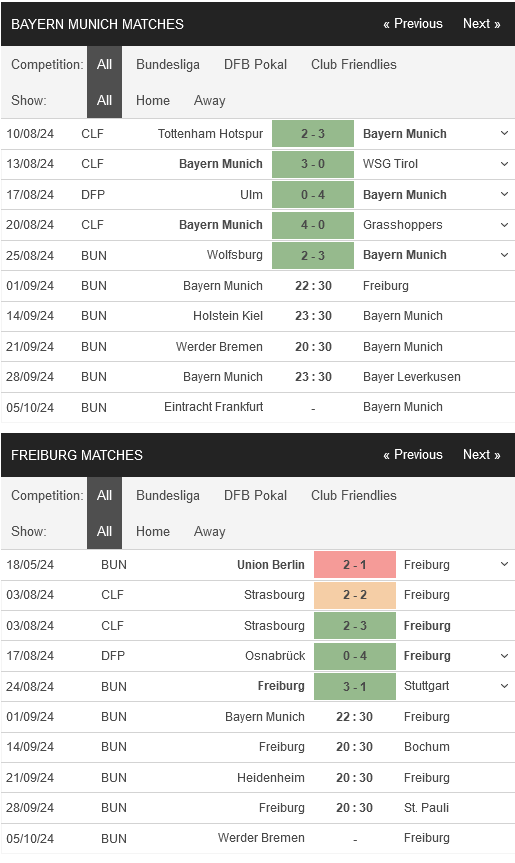515x863 pixels.
Task: Expand the Union Berlin match row chevron
Action: (x=504, y=564)
